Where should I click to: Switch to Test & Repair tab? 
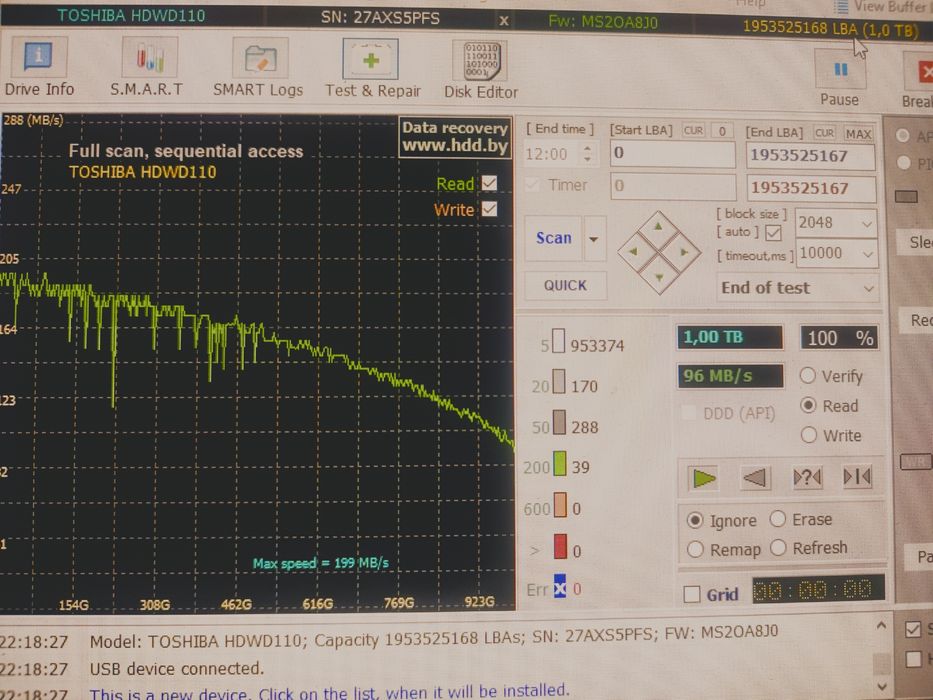click(x=372, y=68)
